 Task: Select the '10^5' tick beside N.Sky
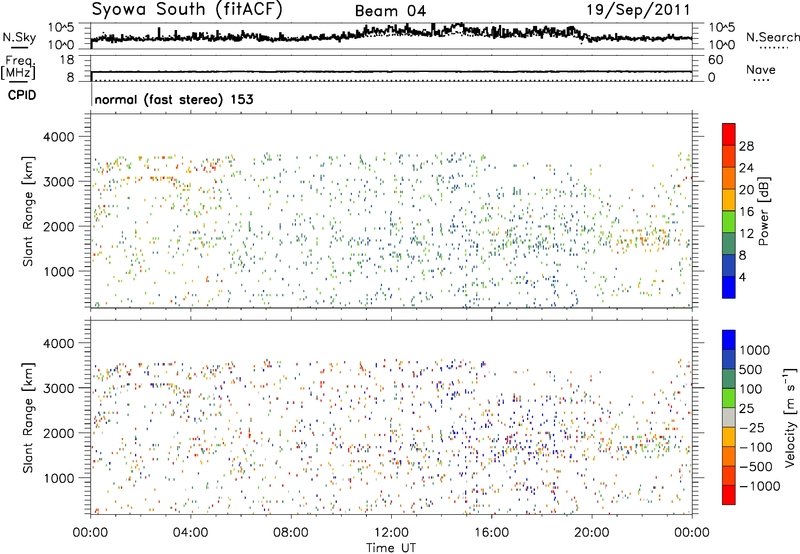[61, 27]
